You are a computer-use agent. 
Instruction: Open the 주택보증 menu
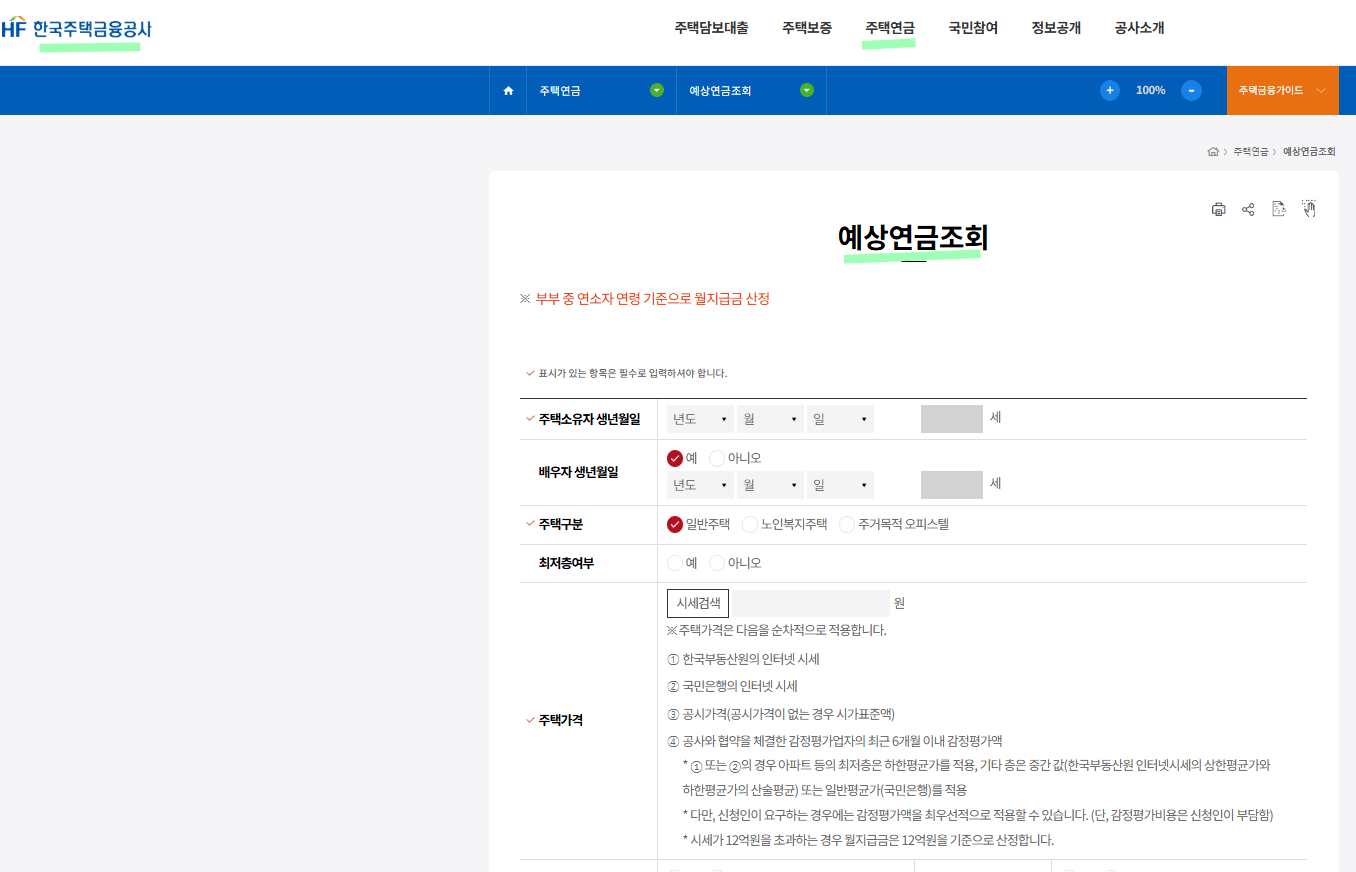809,28
